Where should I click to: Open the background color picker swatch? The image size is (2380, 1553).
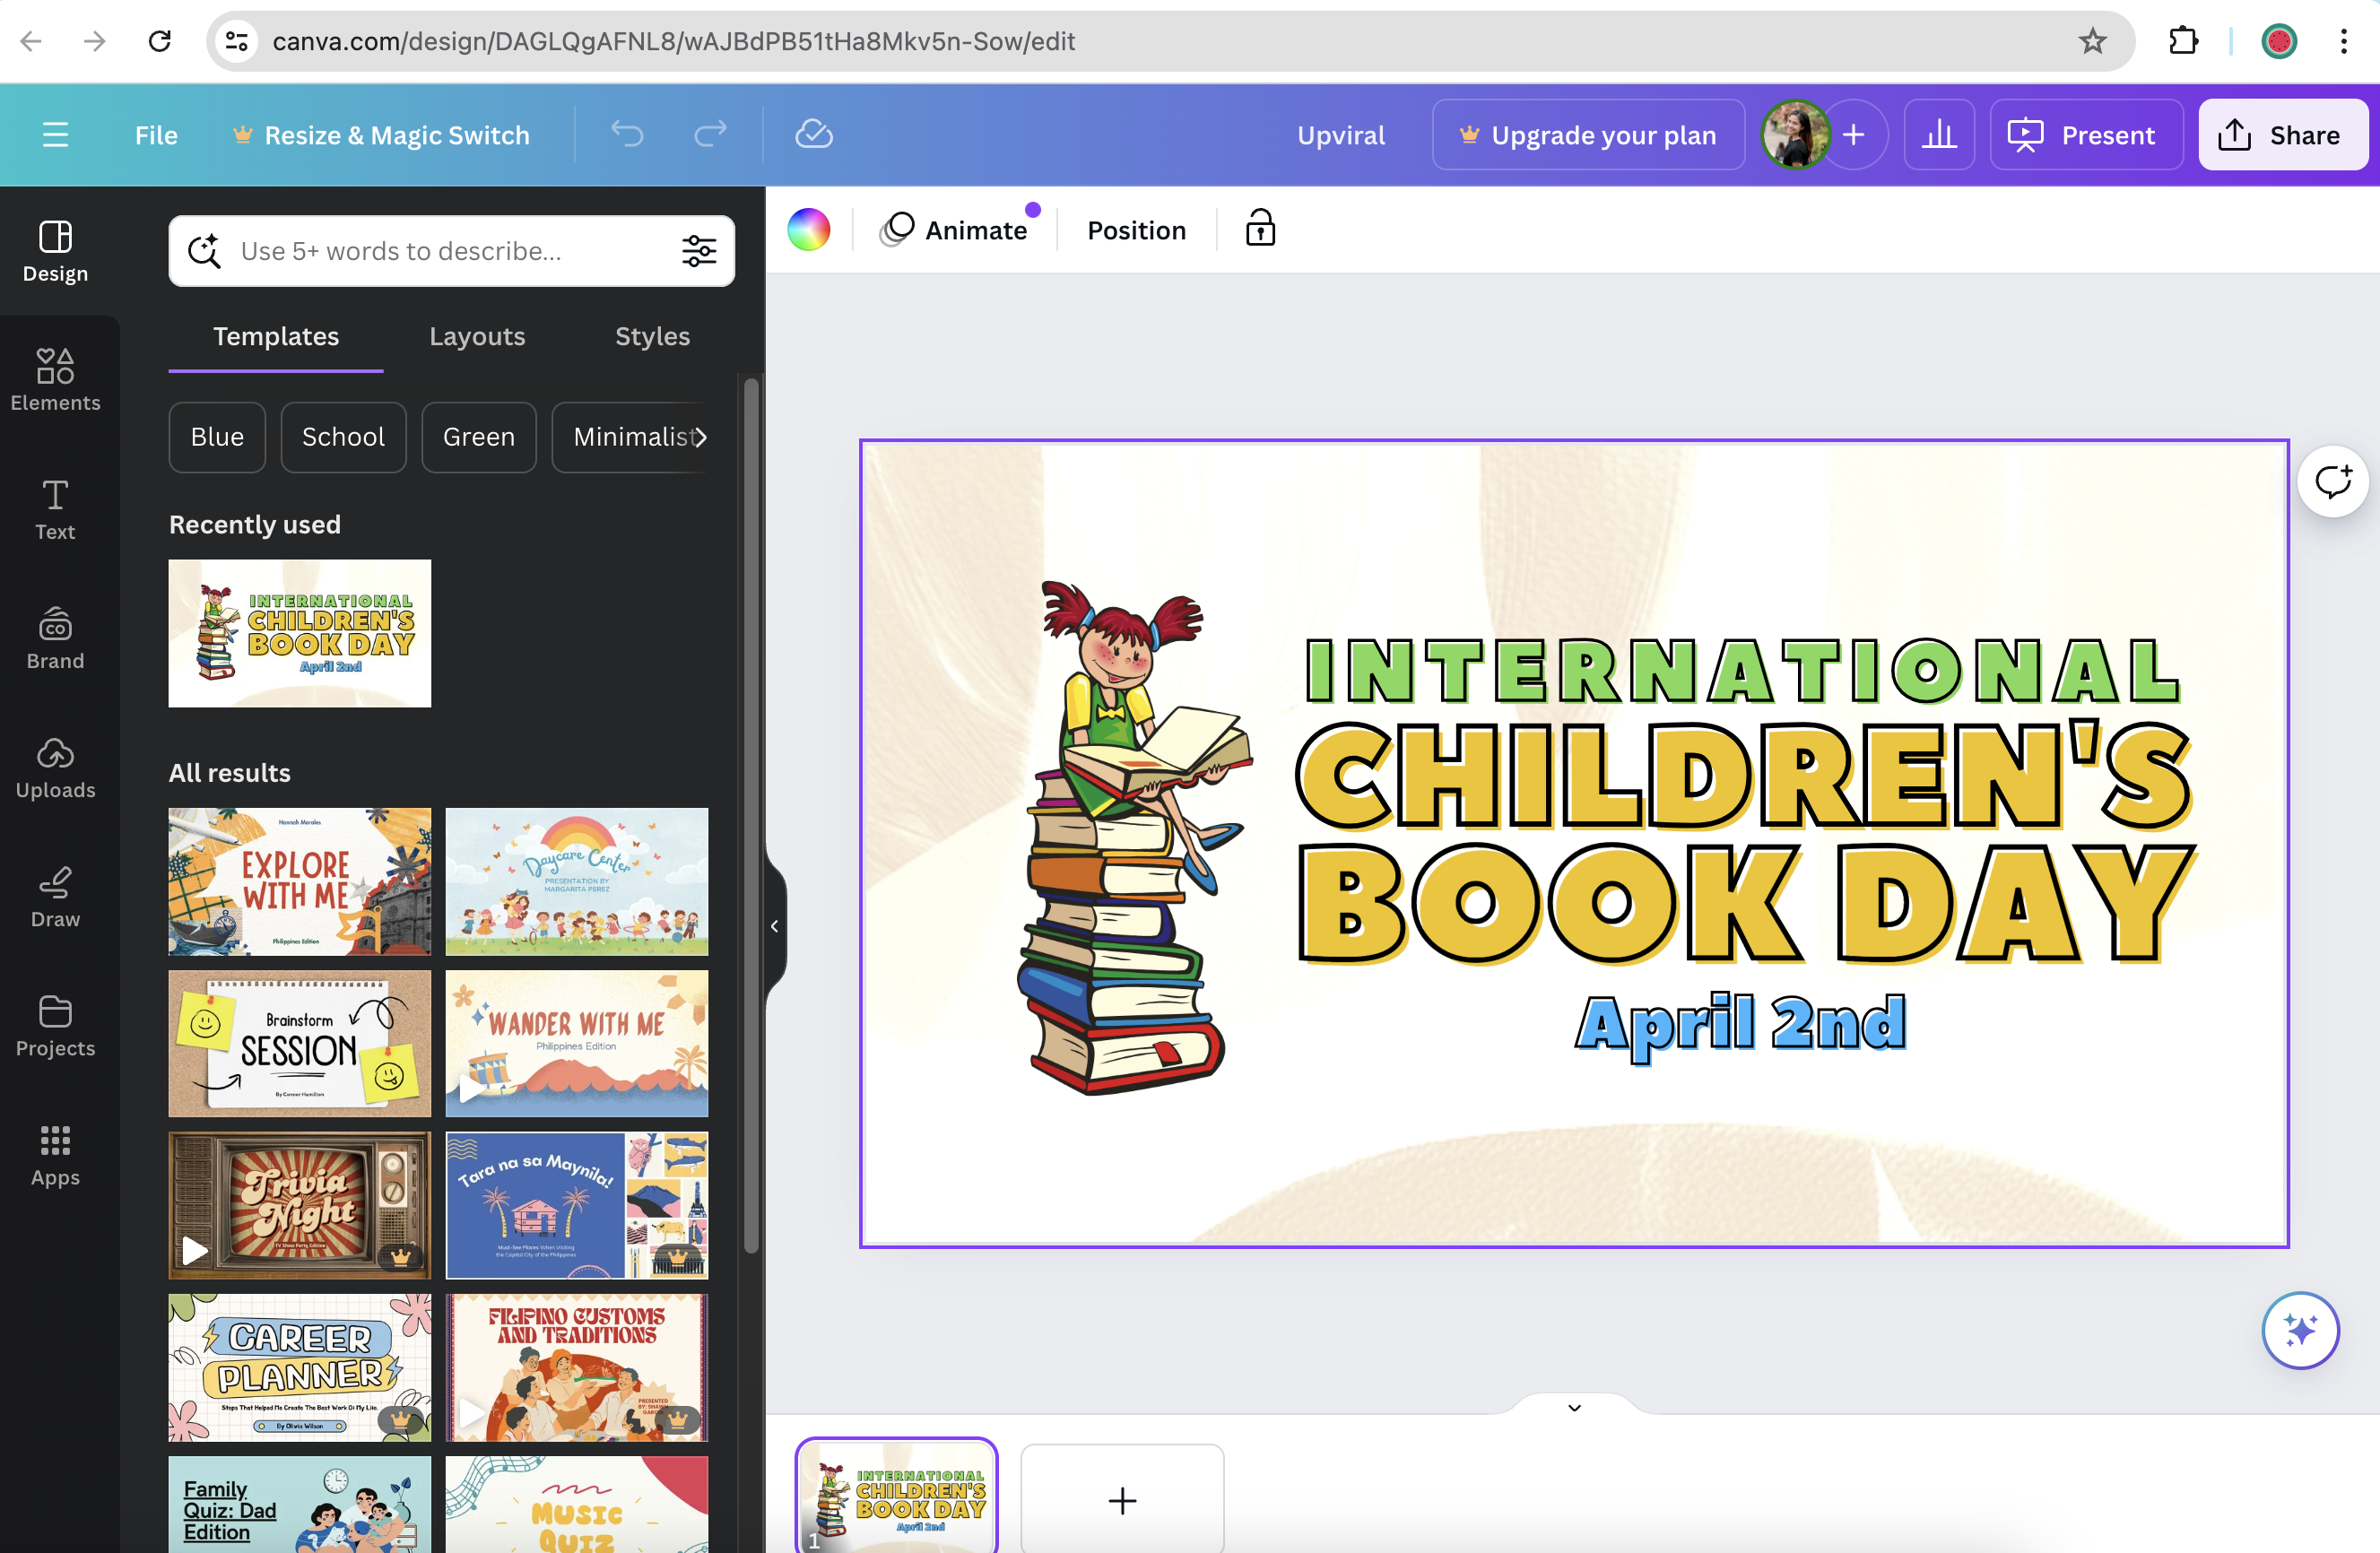pyautogui.click(x=808, y=229)
